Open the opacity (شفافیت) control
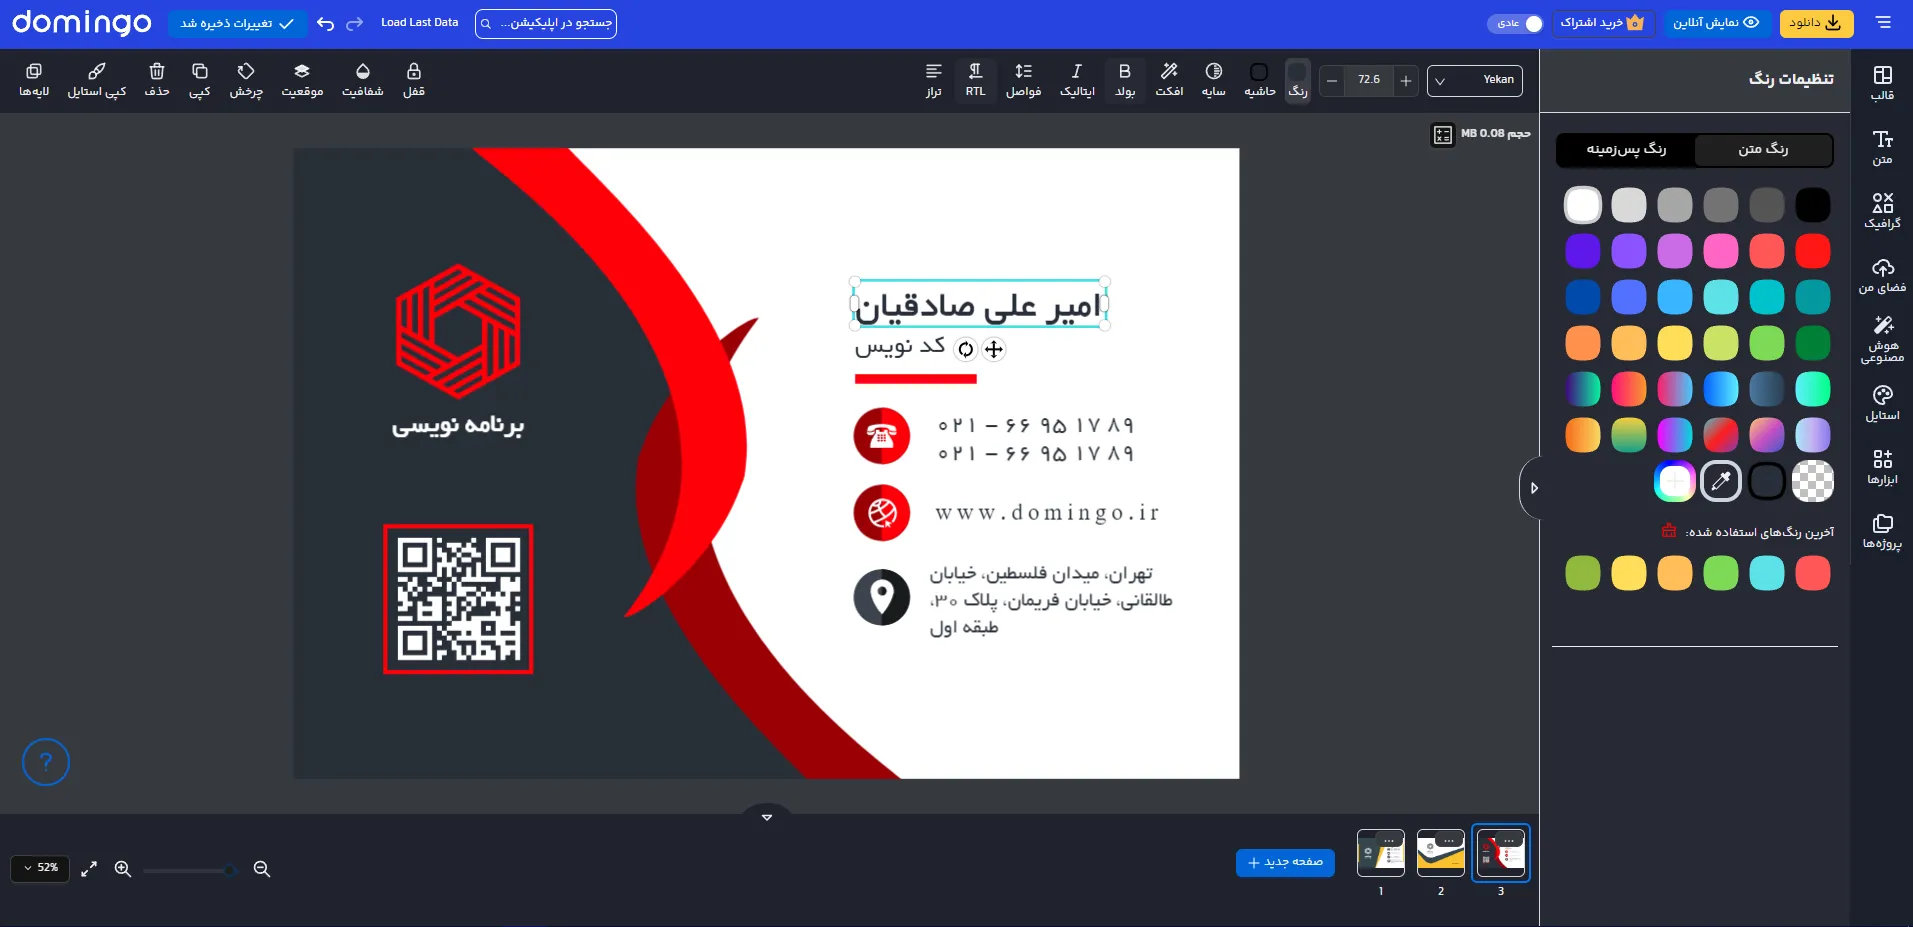Image resolution: width=1913 pixels, height=927 pixels. coord(363,80)
